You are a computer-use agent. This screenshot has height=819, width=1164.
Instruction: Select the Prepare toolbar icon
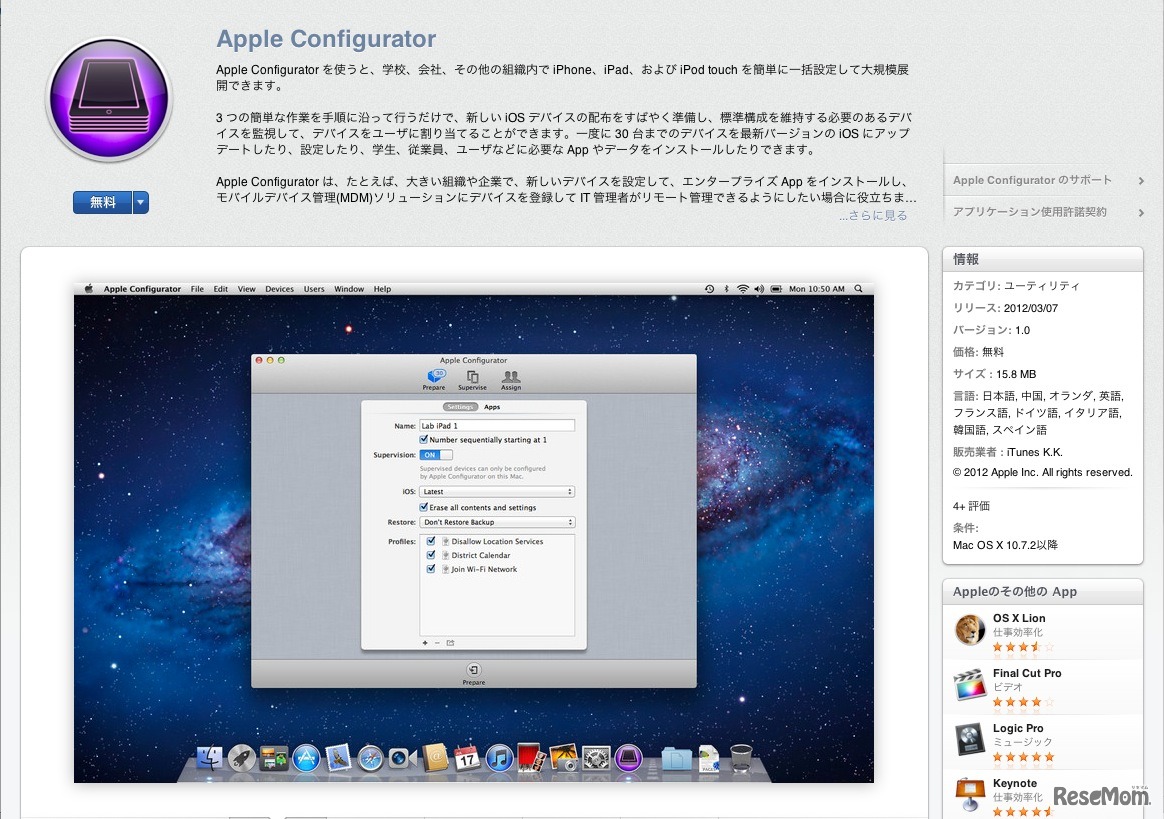pos(434,380)
